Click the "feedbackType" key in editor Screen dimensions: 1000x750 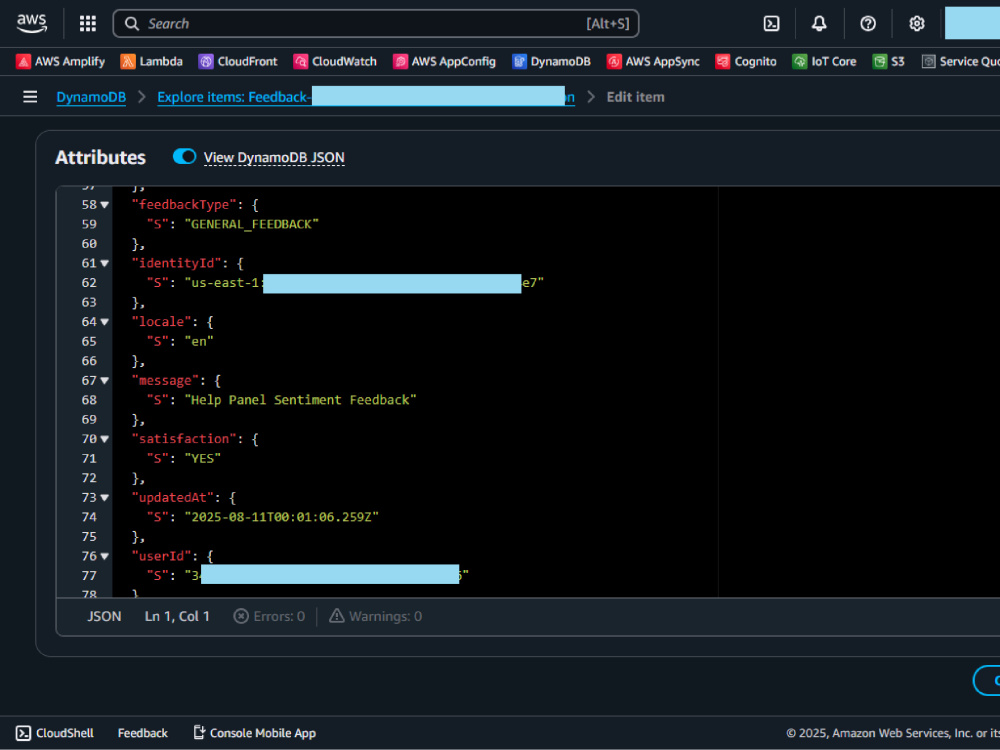184,205
